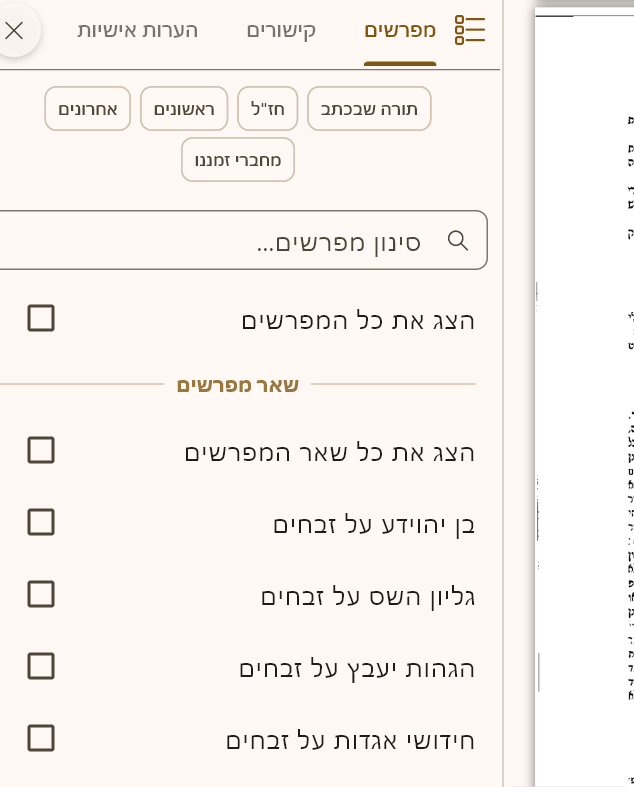Tick the בן יהוידע על זבחים checkbox
This screenshot has width=634, height=787.
coord(41,523)
